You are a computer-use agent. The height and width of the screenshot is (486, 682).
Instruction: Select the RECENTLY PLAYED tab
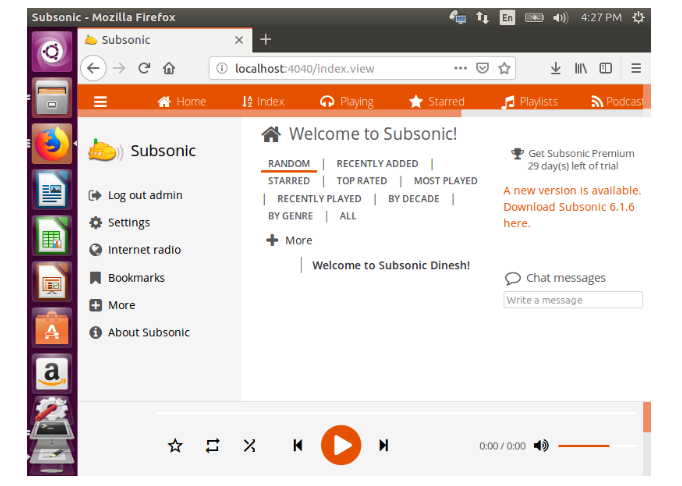pos(319,199)
